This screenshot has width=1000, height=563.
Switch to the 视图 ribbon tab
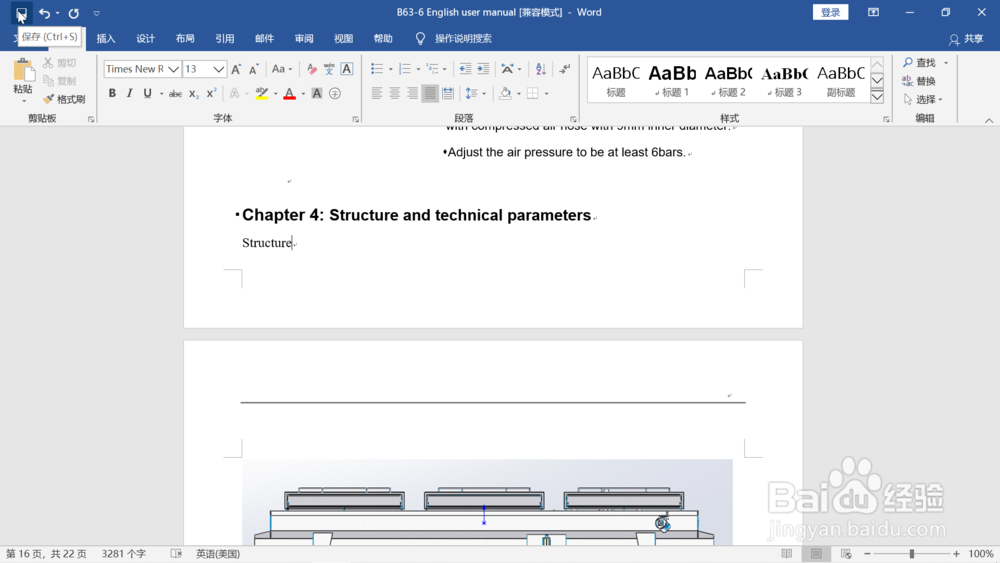click(343, 38)
